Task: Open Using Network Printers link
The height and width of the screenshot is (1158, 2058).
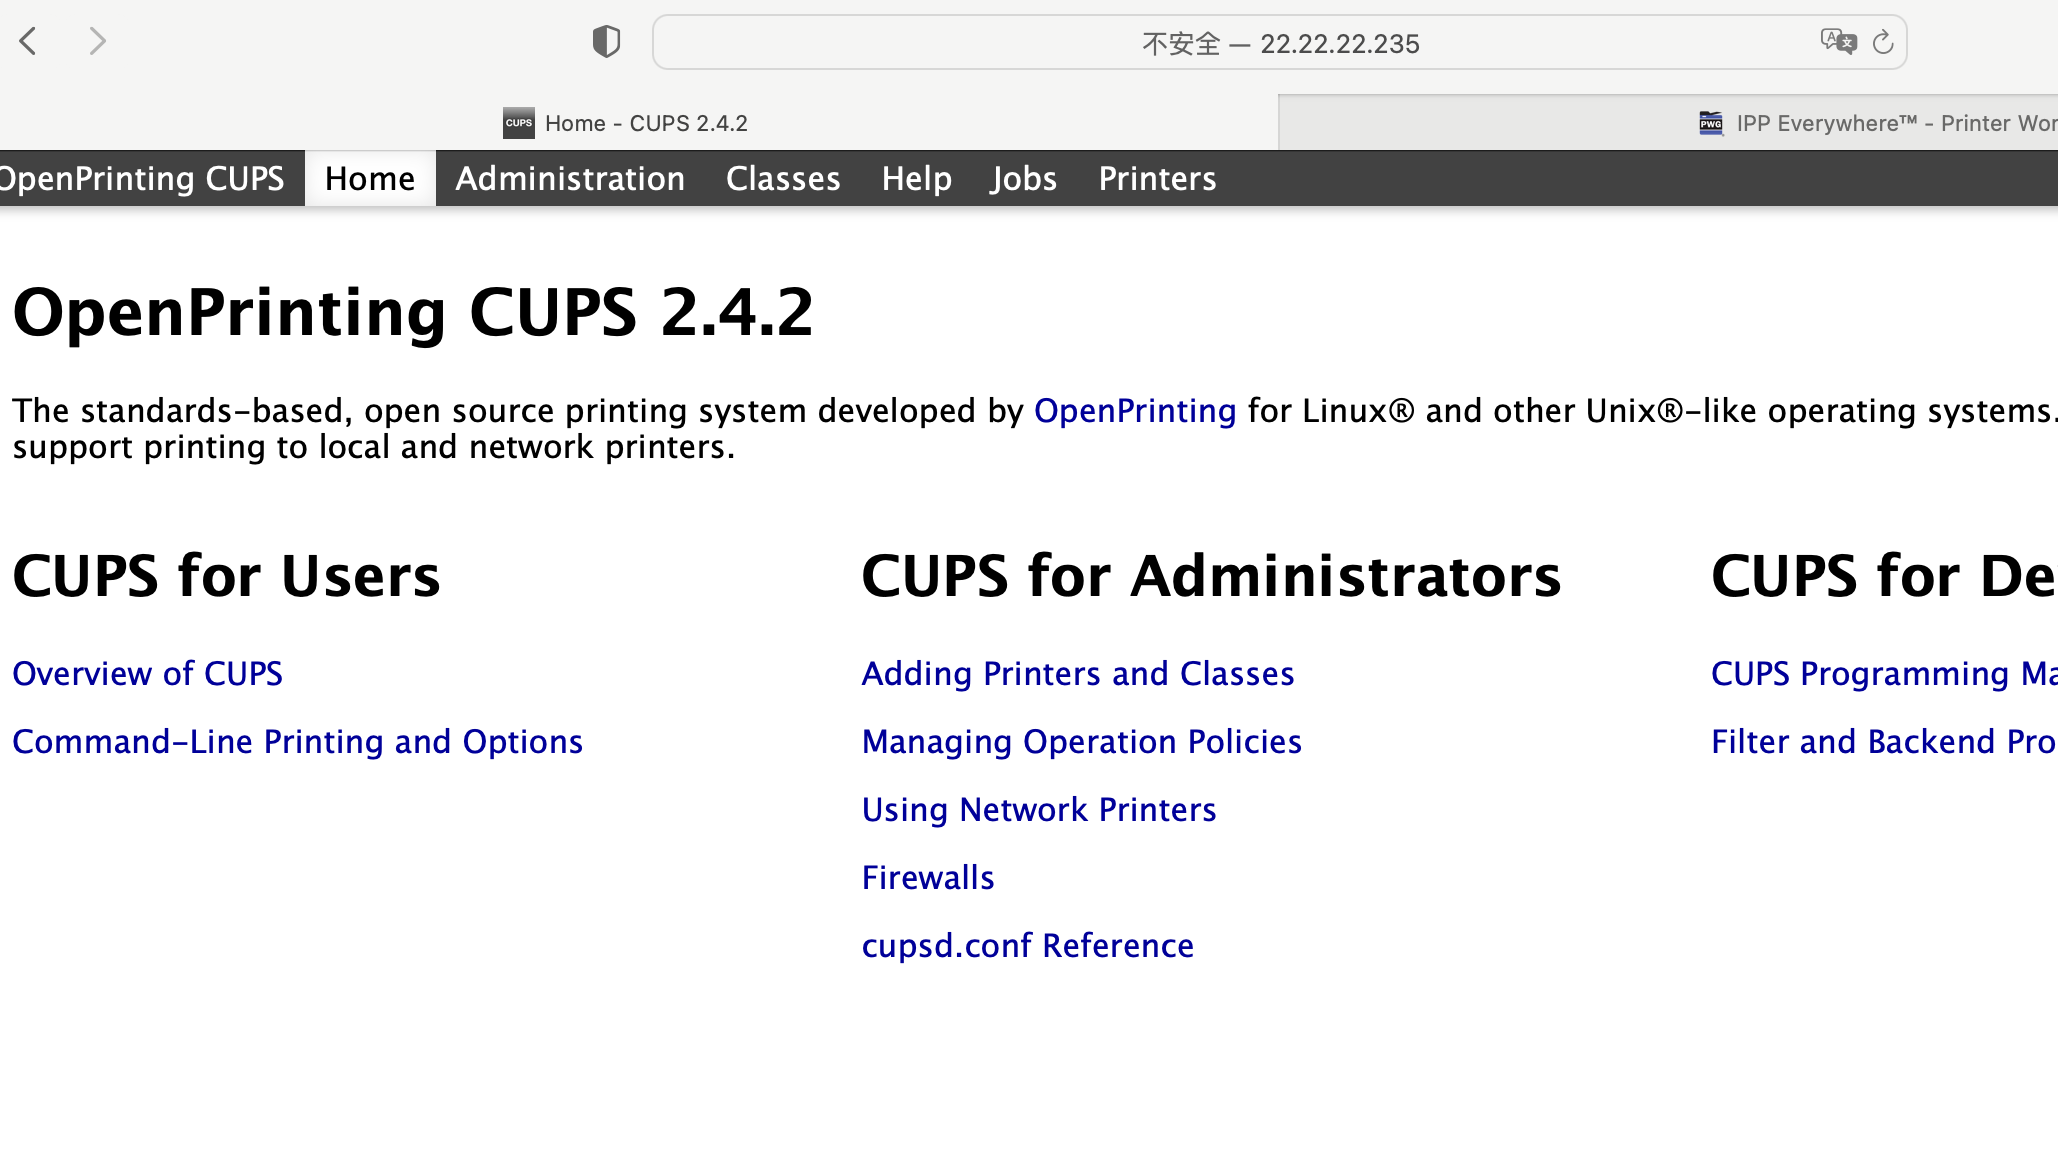Action: (1039, 810)
